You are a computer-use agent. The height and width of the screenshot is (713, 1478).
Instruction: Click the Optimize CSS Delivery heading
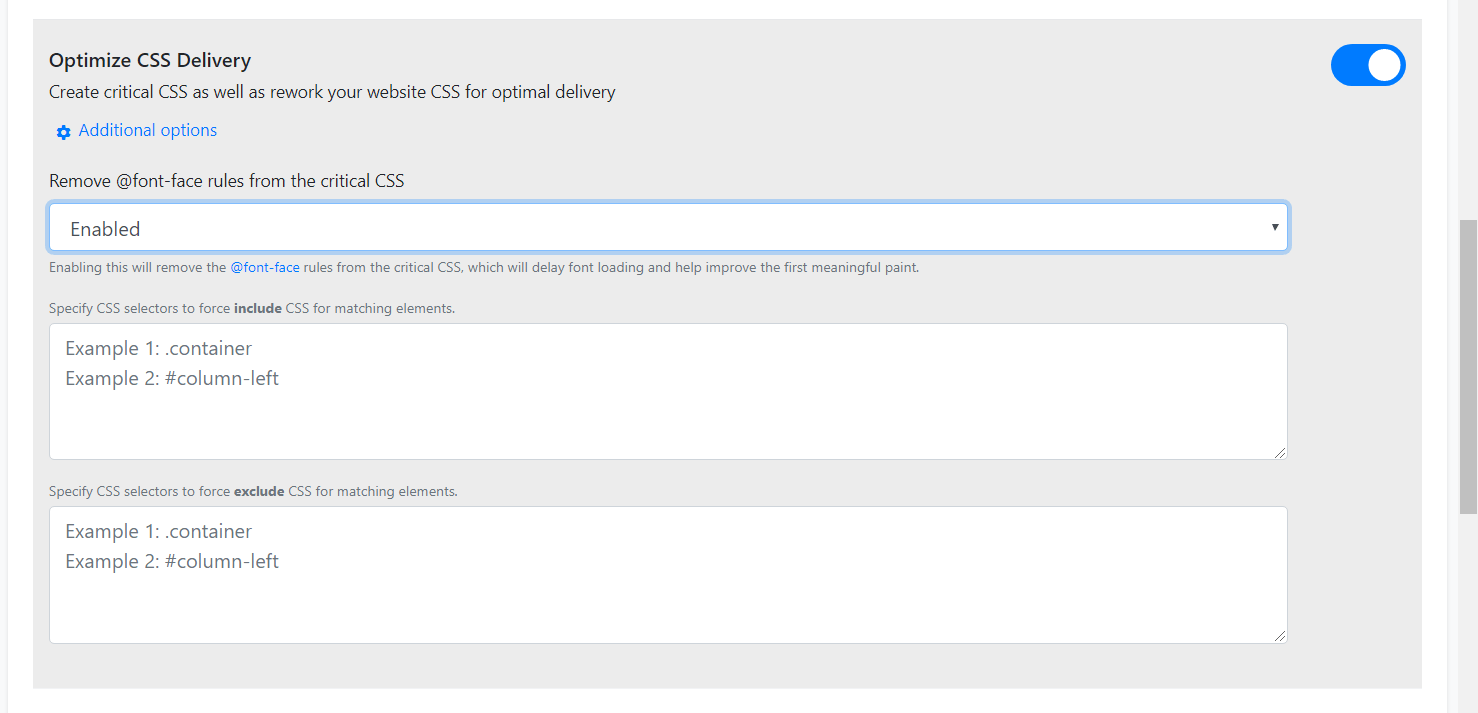point(150,61)
